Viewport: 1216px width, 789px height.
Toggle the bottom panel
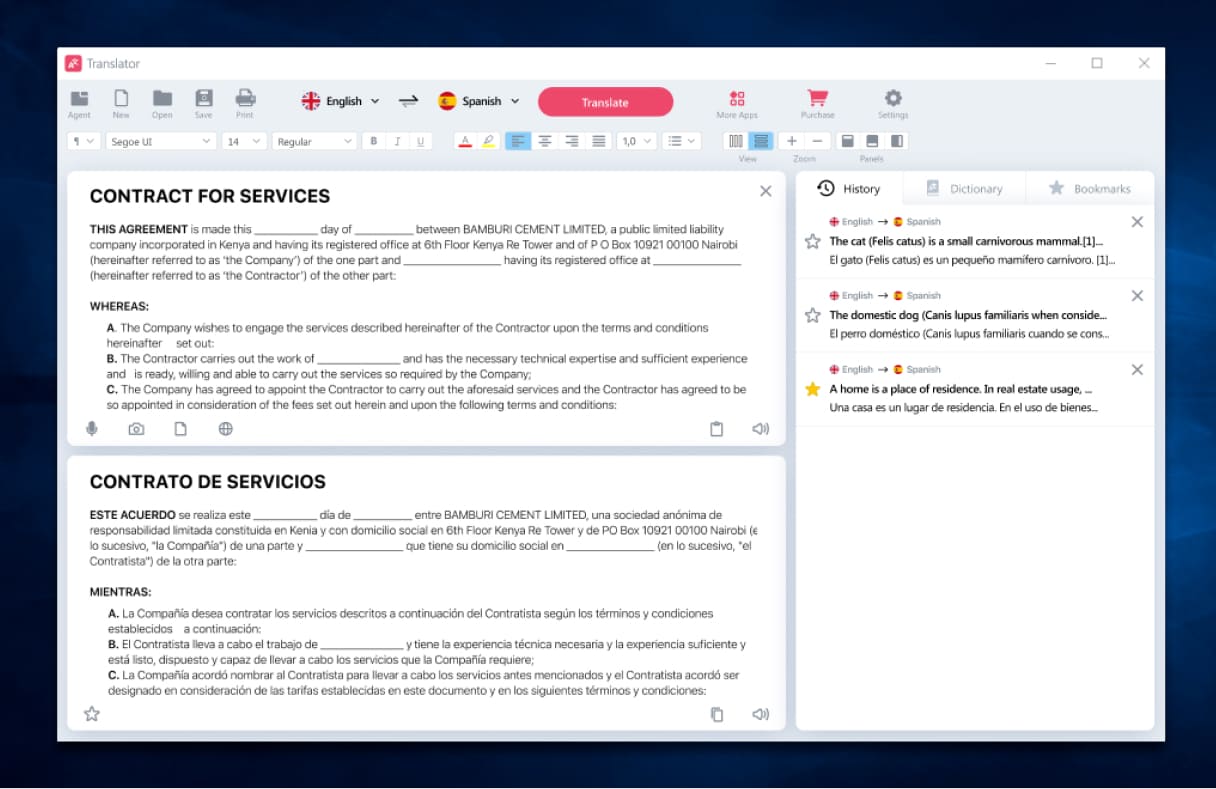point(872,141)
